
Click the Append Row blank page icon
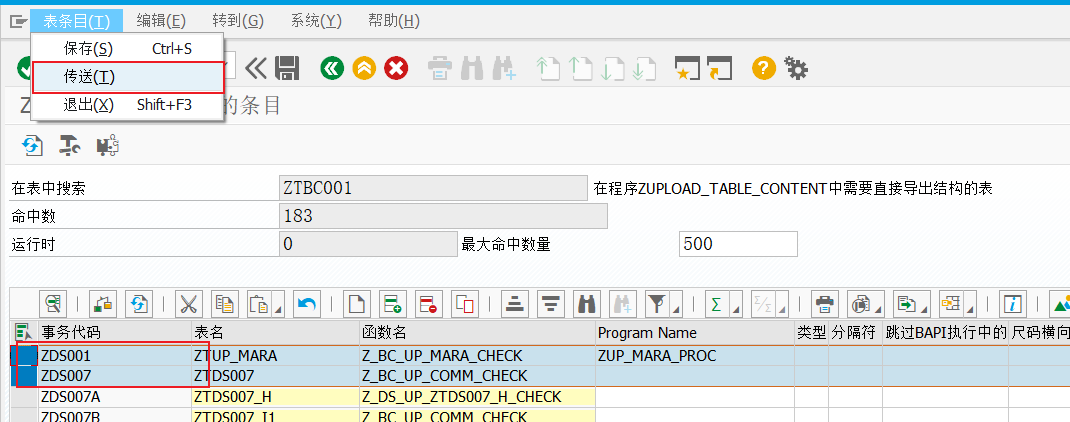(x=357, y=304)
